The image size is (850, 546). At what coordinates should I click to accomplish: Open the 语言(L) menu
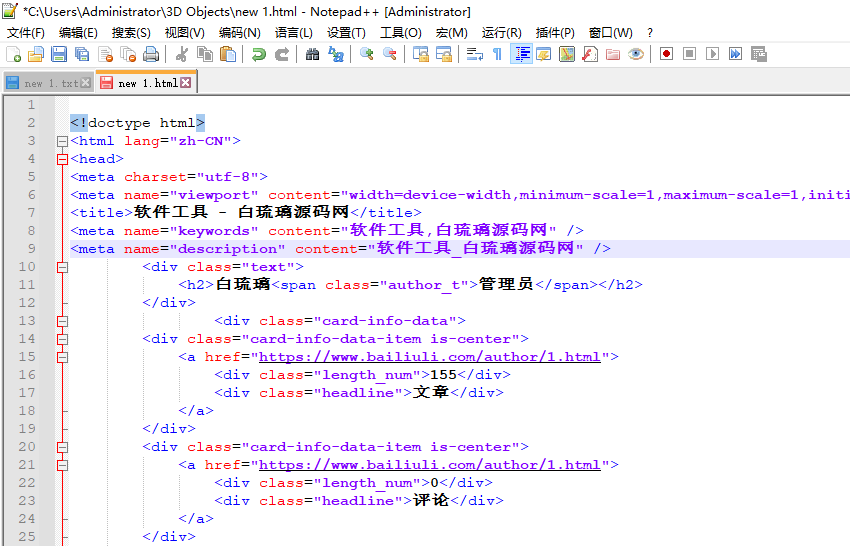coord(293,33)
